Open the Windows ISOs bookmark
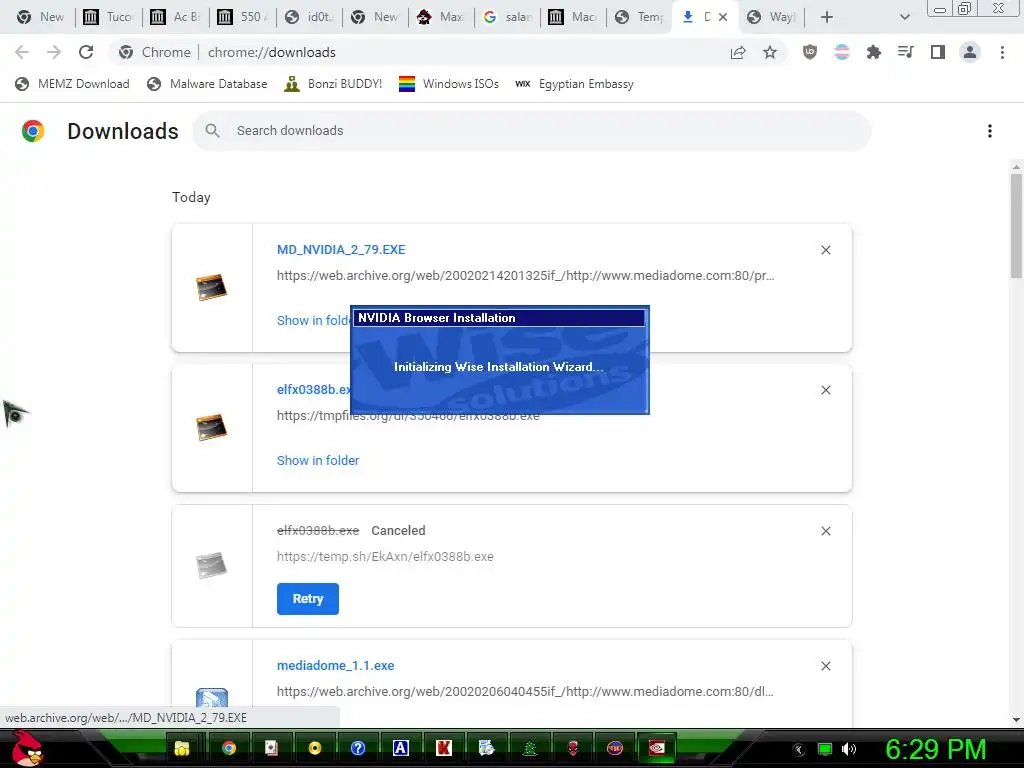This screenshot has width=1024, height=768. pos(449,84)
